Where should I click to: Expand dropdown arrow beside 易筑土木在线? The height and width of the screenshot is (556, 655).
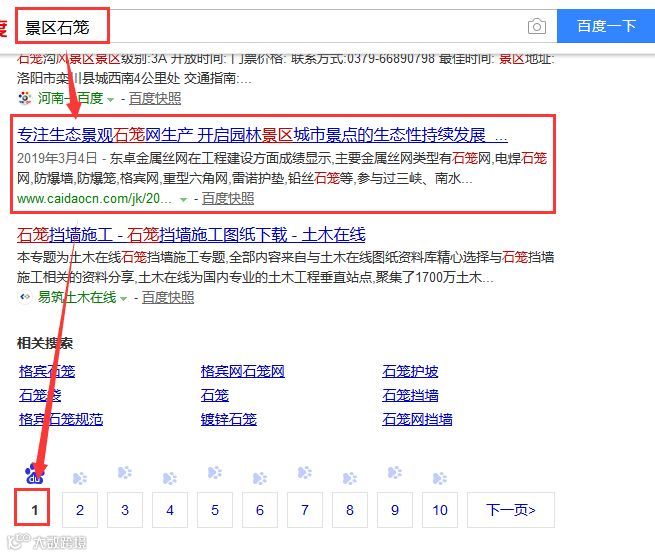(124, 299)
